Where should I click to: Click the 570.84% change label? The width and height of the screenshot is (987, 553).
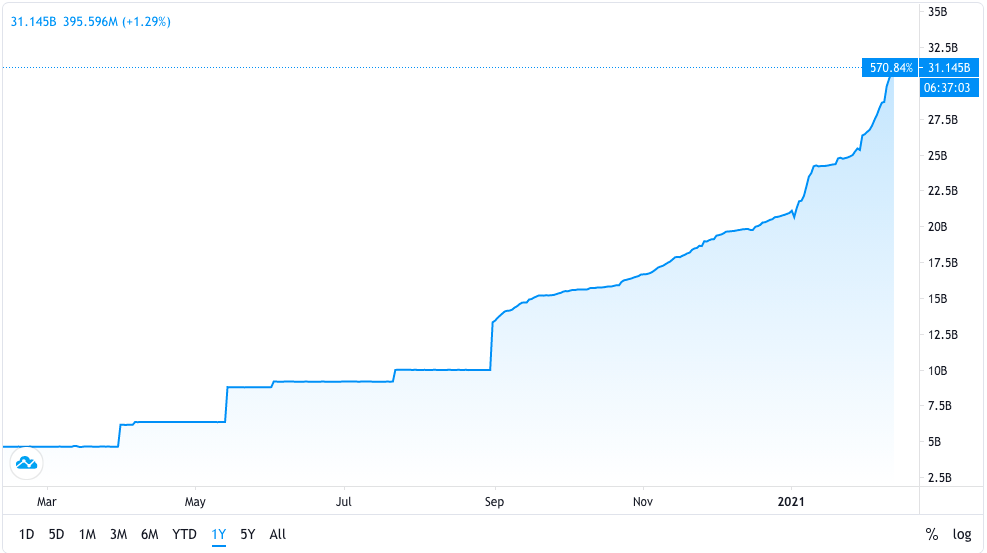tap(891, 67)
